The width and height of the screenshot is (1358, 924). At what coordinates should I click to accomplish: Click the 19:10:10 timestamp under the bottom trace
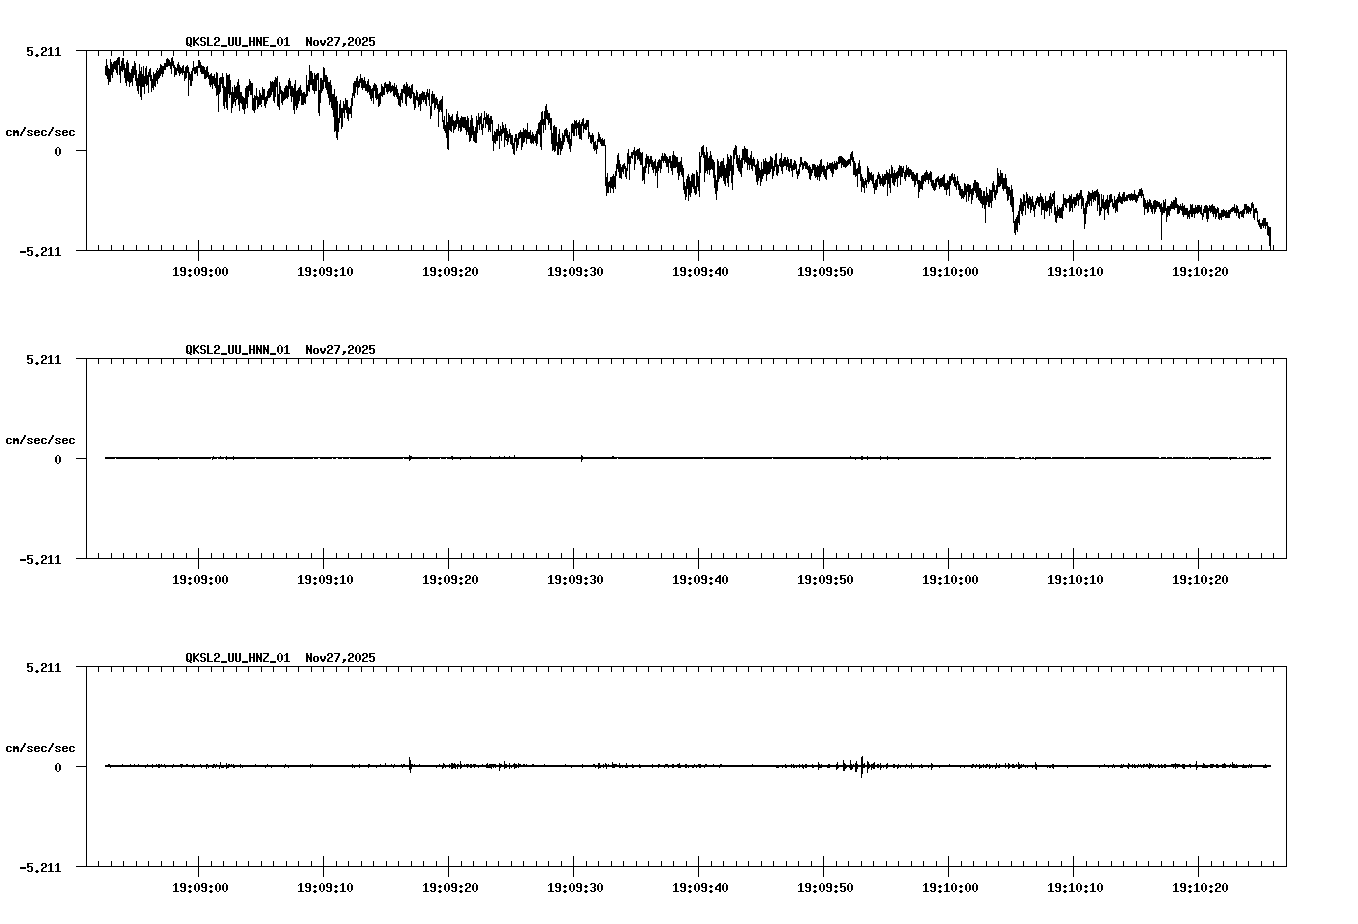click(x=1076, y=885)
